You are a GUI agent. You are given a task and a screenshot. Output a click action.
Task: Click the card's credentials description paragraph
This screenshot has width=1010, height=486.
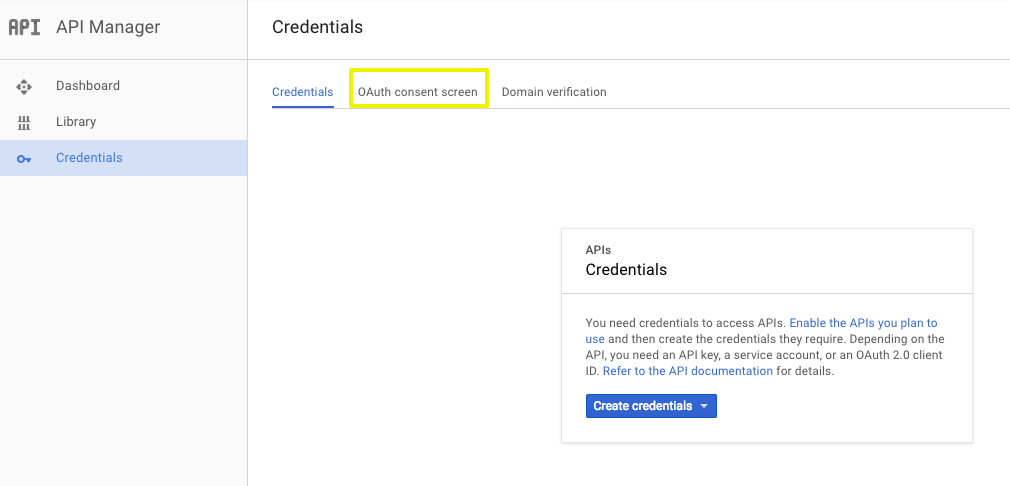765,347
